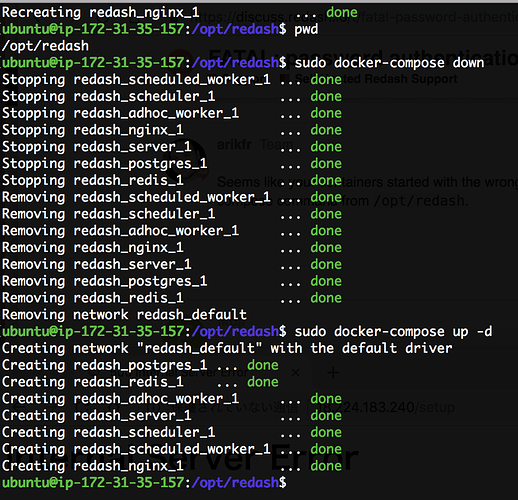Select 'Creating redash_scheduler_1' text
Screen dimensions: 518x500
tap(108, 432)
